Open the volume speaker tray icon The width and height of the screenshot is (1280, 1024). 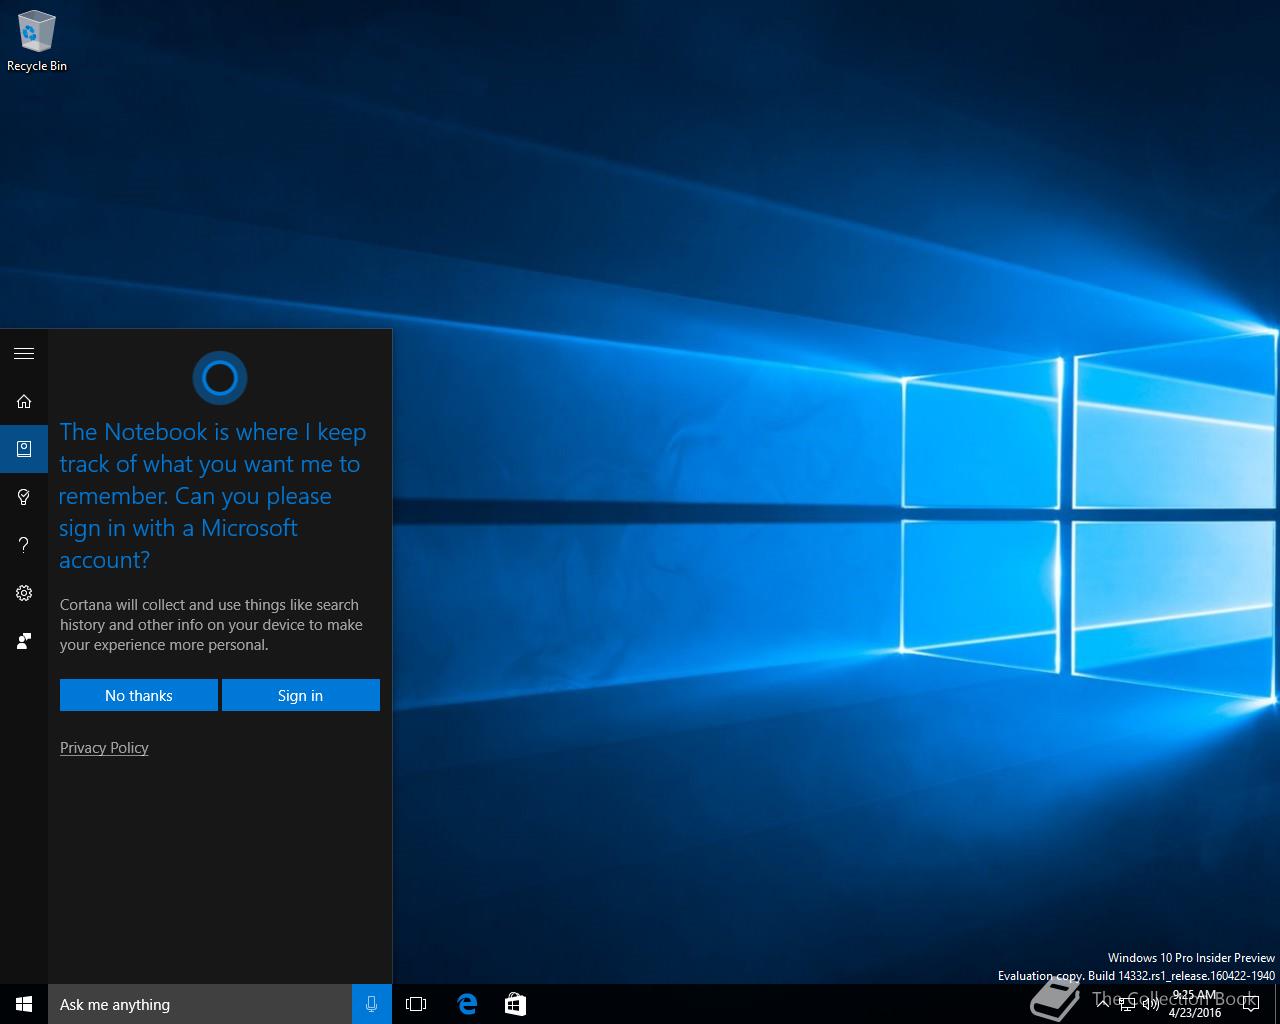coord(1151,1004)
